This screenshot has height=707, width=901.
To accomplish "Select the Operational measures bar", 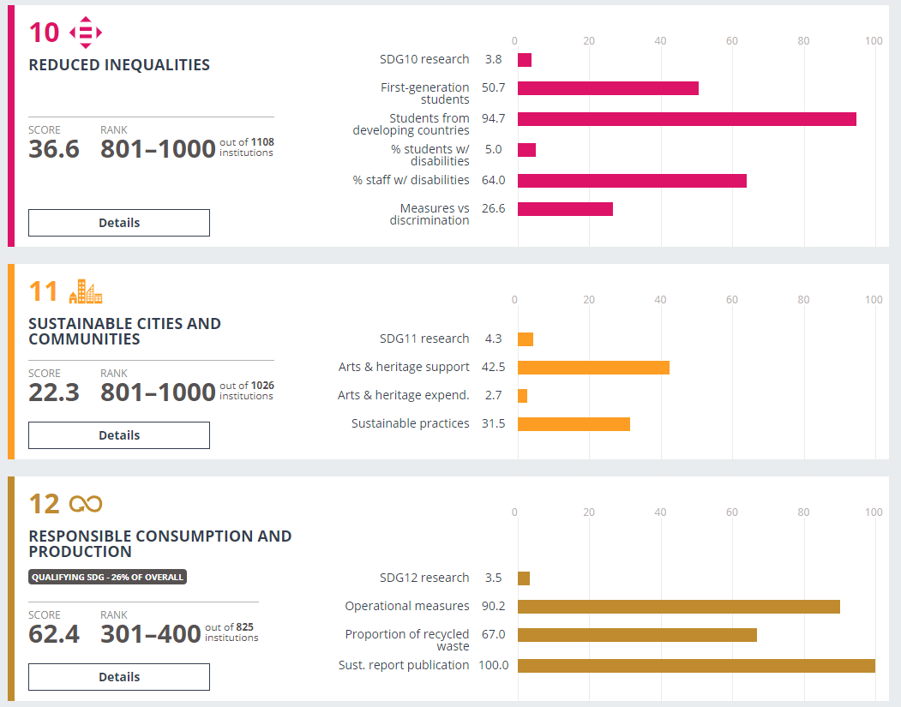I will tap(678, 607).
